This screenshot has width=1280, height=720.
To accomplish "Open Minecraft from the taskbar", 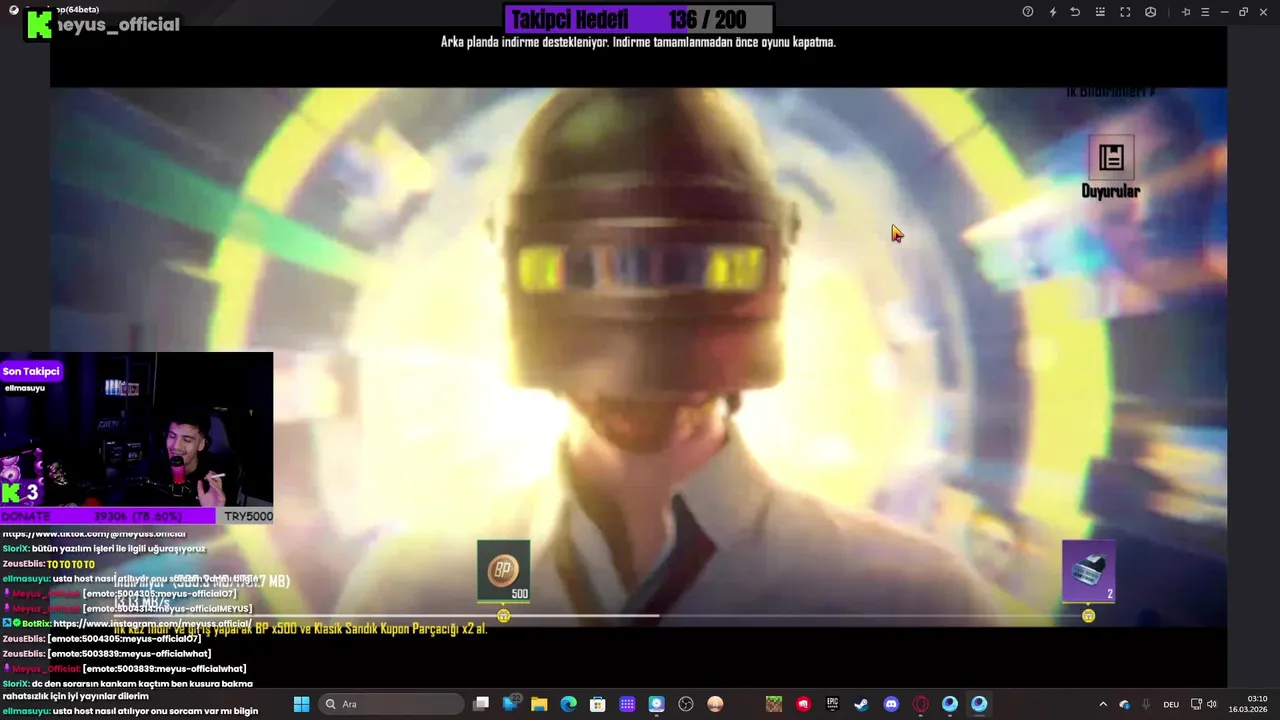I will (774, 704).
